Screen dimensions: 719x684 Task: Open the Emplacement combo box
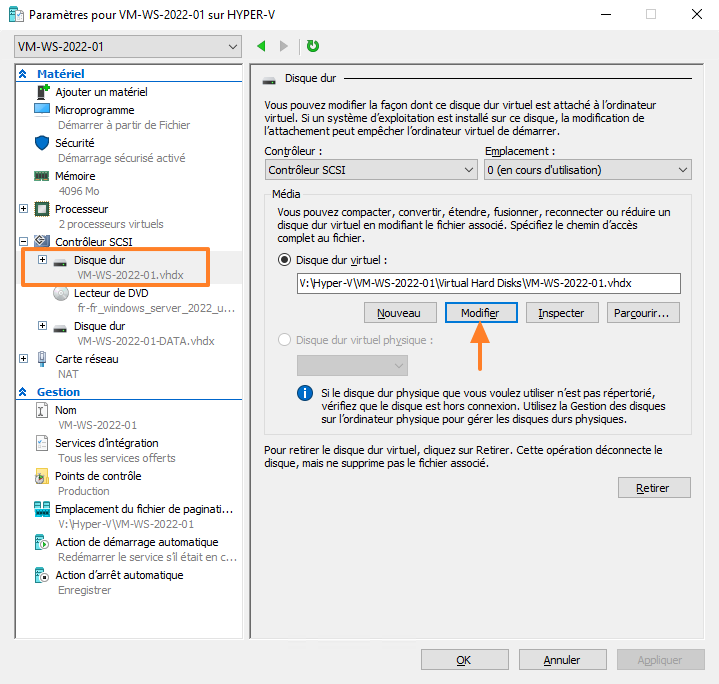[588, 170]
